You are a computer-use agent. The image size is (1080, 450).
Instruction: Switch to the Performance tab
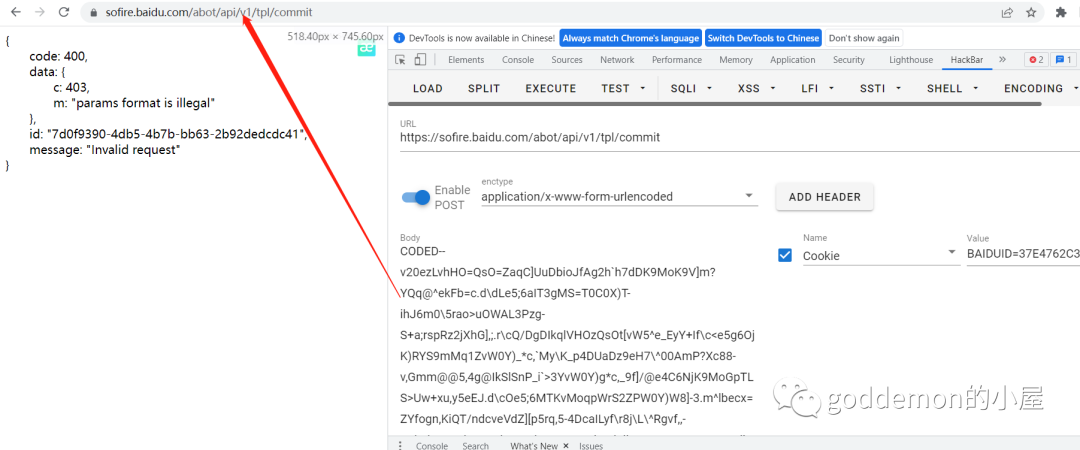pyautogui.click(x=676, y=60)
